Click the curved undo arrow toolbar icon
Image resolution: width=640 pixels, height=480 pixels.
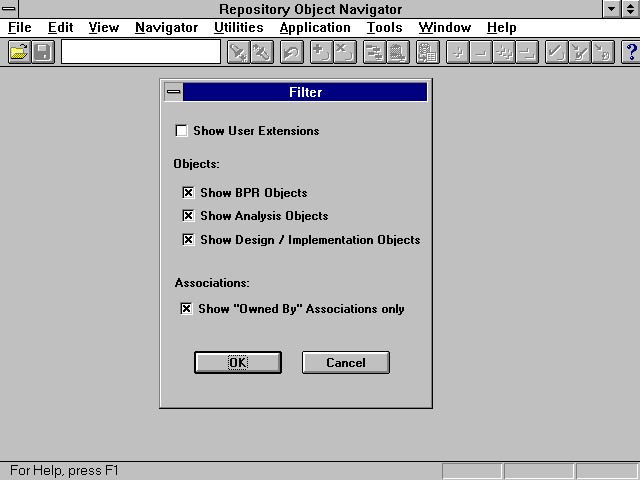point(291,52)
